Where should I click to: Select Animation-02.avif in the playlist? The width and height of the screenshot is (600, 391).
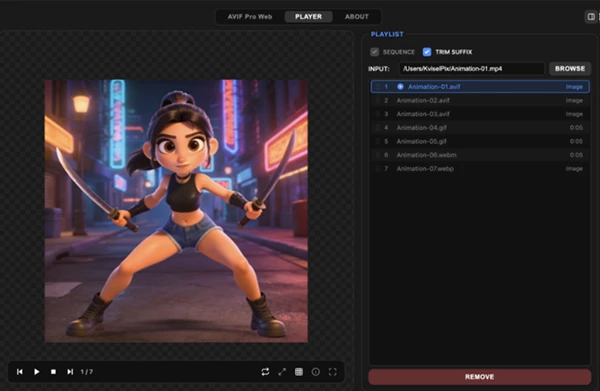point(480,100)
